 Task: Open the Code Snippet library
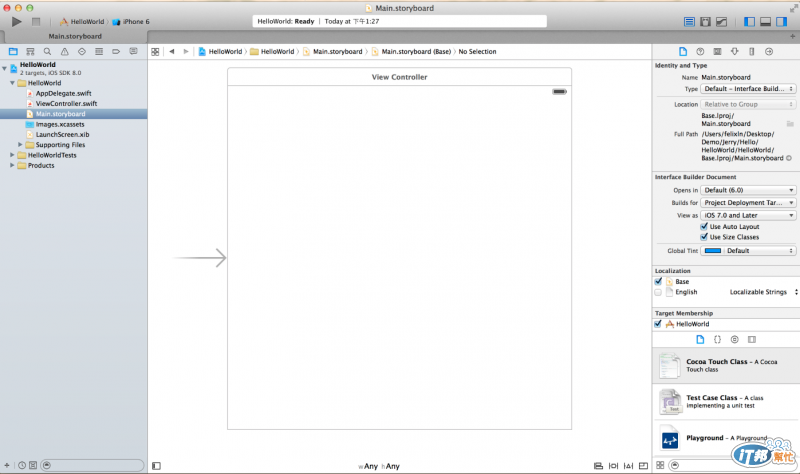(x=717, y=339)
